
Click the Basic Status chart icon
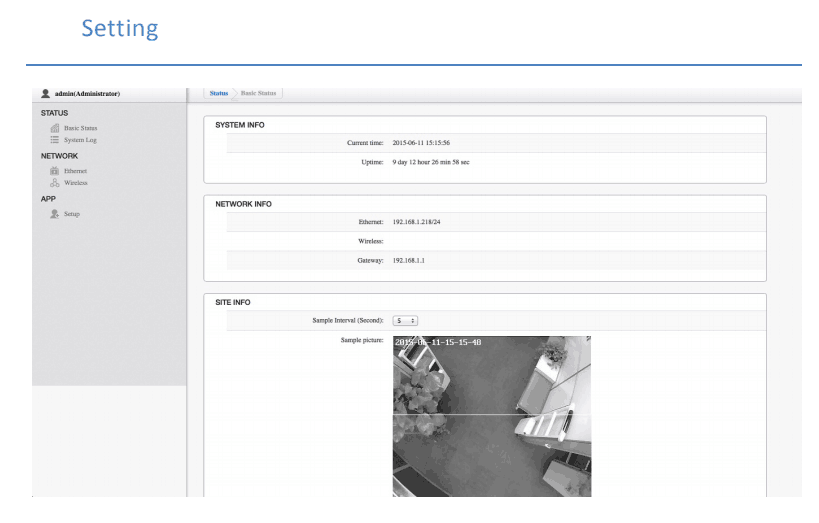[54, 128]
